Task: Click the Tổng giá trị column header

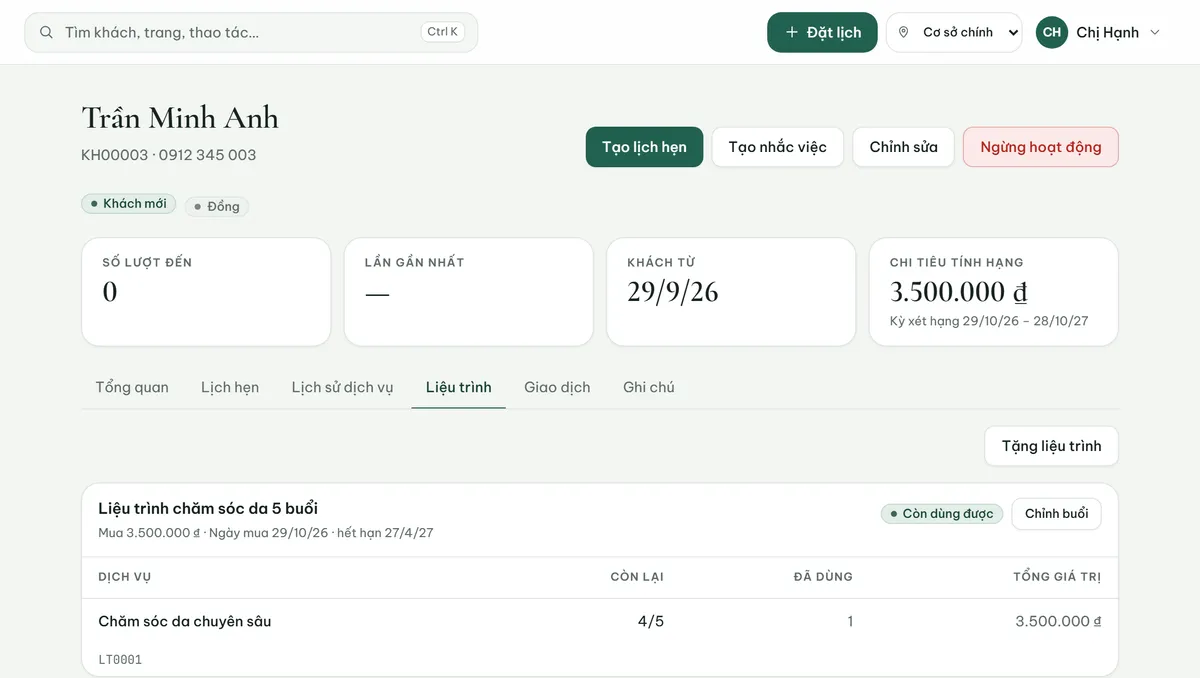Action: click(x=1057, y=577)
